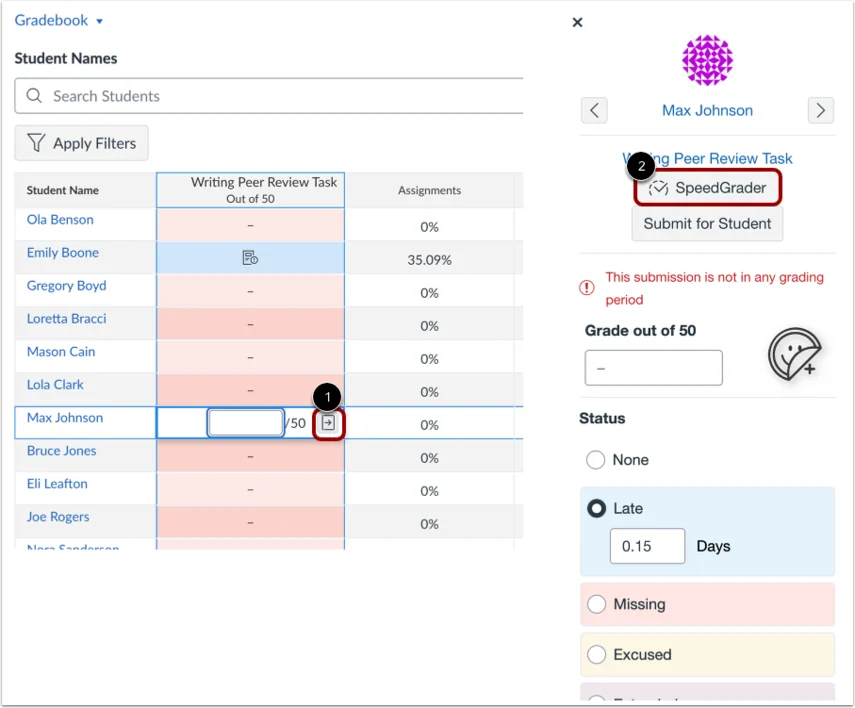Select the Late status radio button

point(596,508)
